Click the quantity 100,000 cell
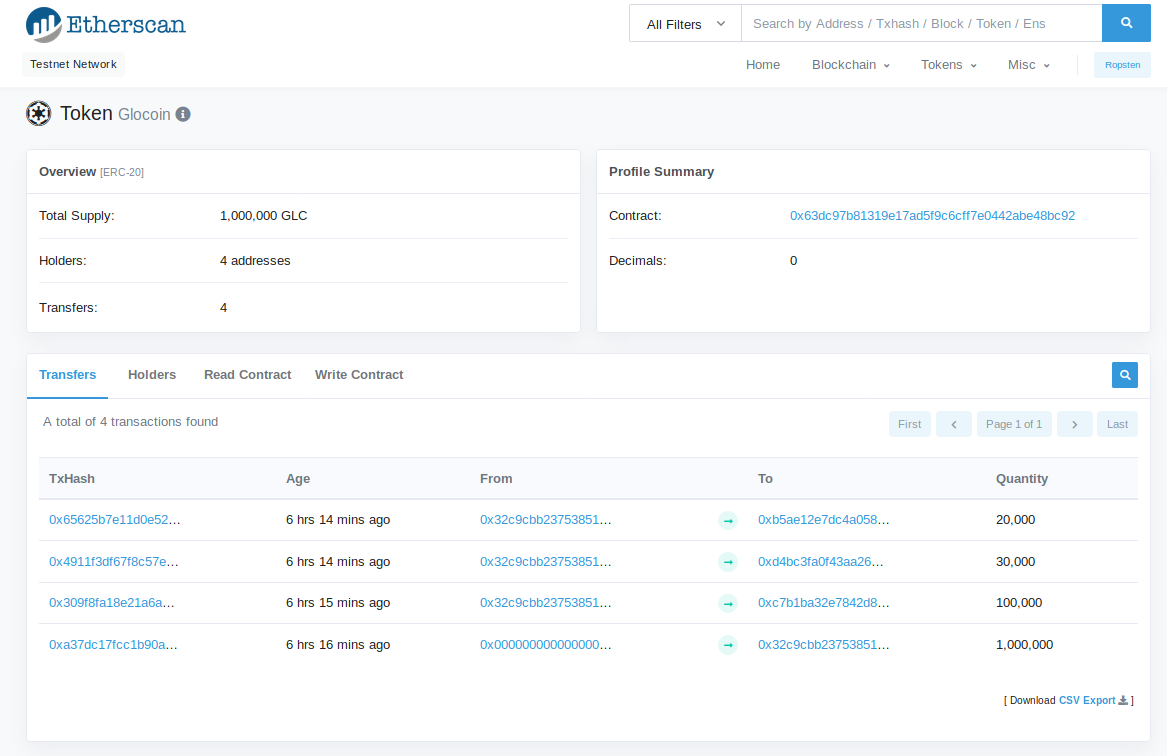The width and height of the screenshot is (1167, 756). point(1019,603)
